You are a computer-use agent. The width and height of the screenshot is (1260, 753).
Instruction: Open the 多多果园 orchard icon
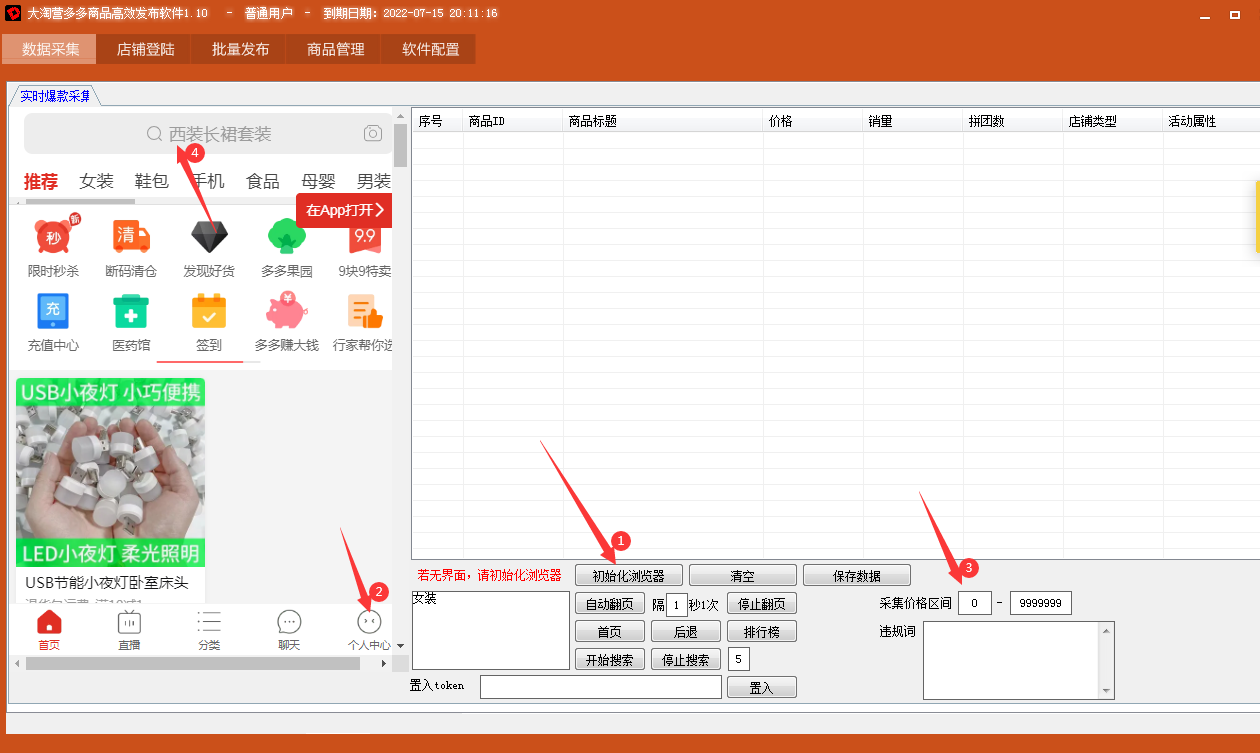(287, 248)
